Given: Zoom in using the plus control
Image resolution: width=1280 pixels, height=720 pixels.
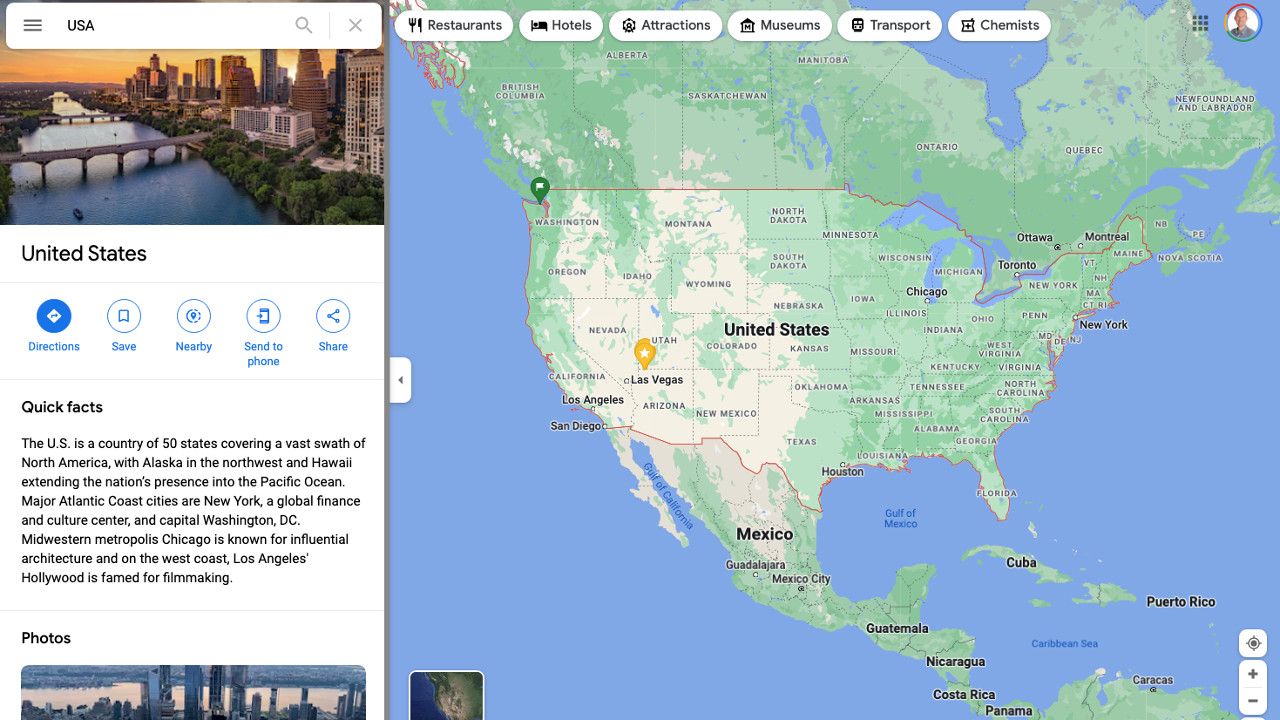Looking at the screenshot, I should point(1253,674).
